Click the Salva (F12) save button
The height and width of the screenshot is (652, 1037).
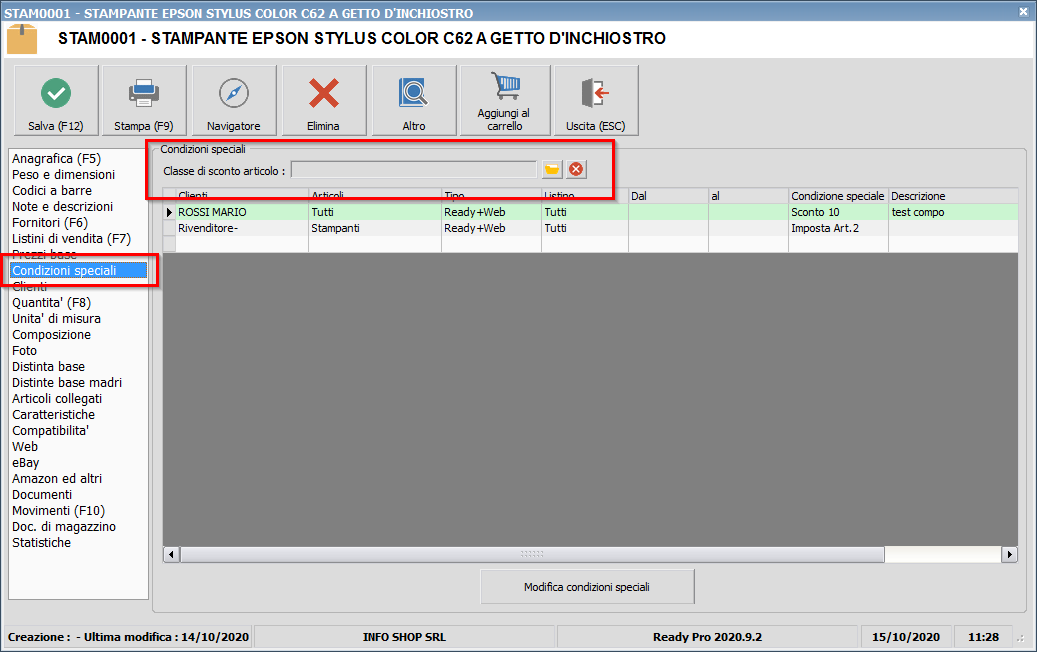(x=56, y=101)
